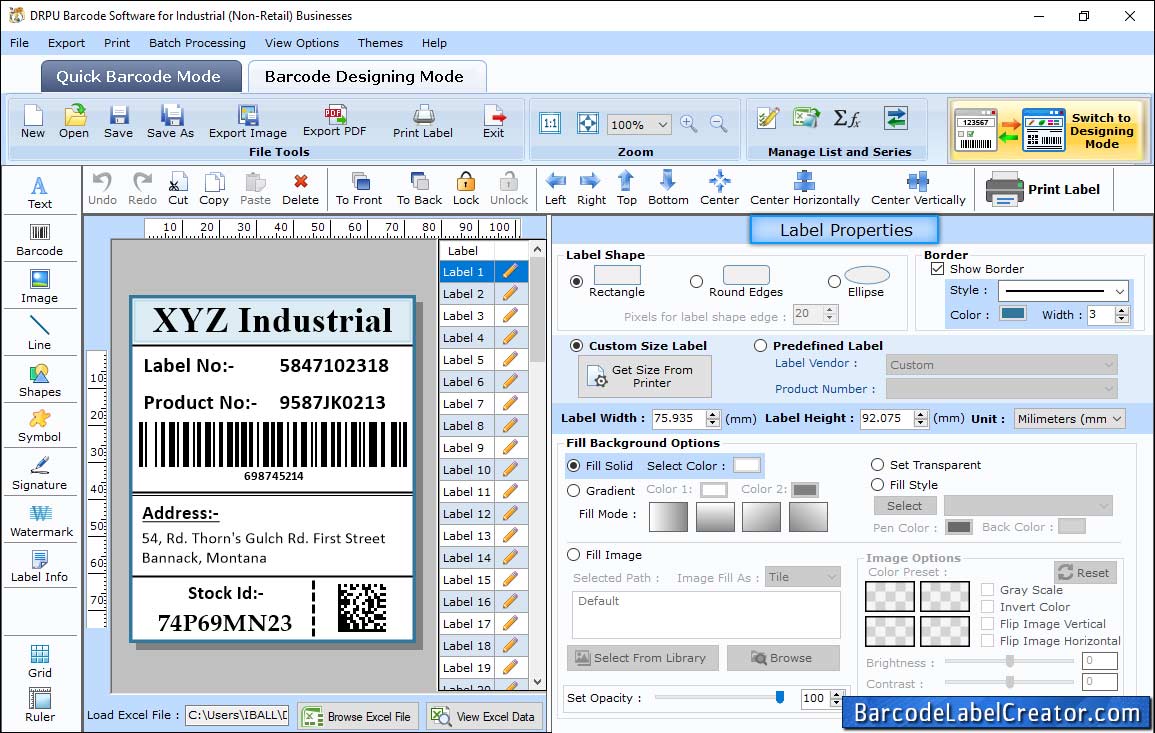Select Gradient fill option
Viewport: 1155px width, 733px height.
(x=574, y=491)
